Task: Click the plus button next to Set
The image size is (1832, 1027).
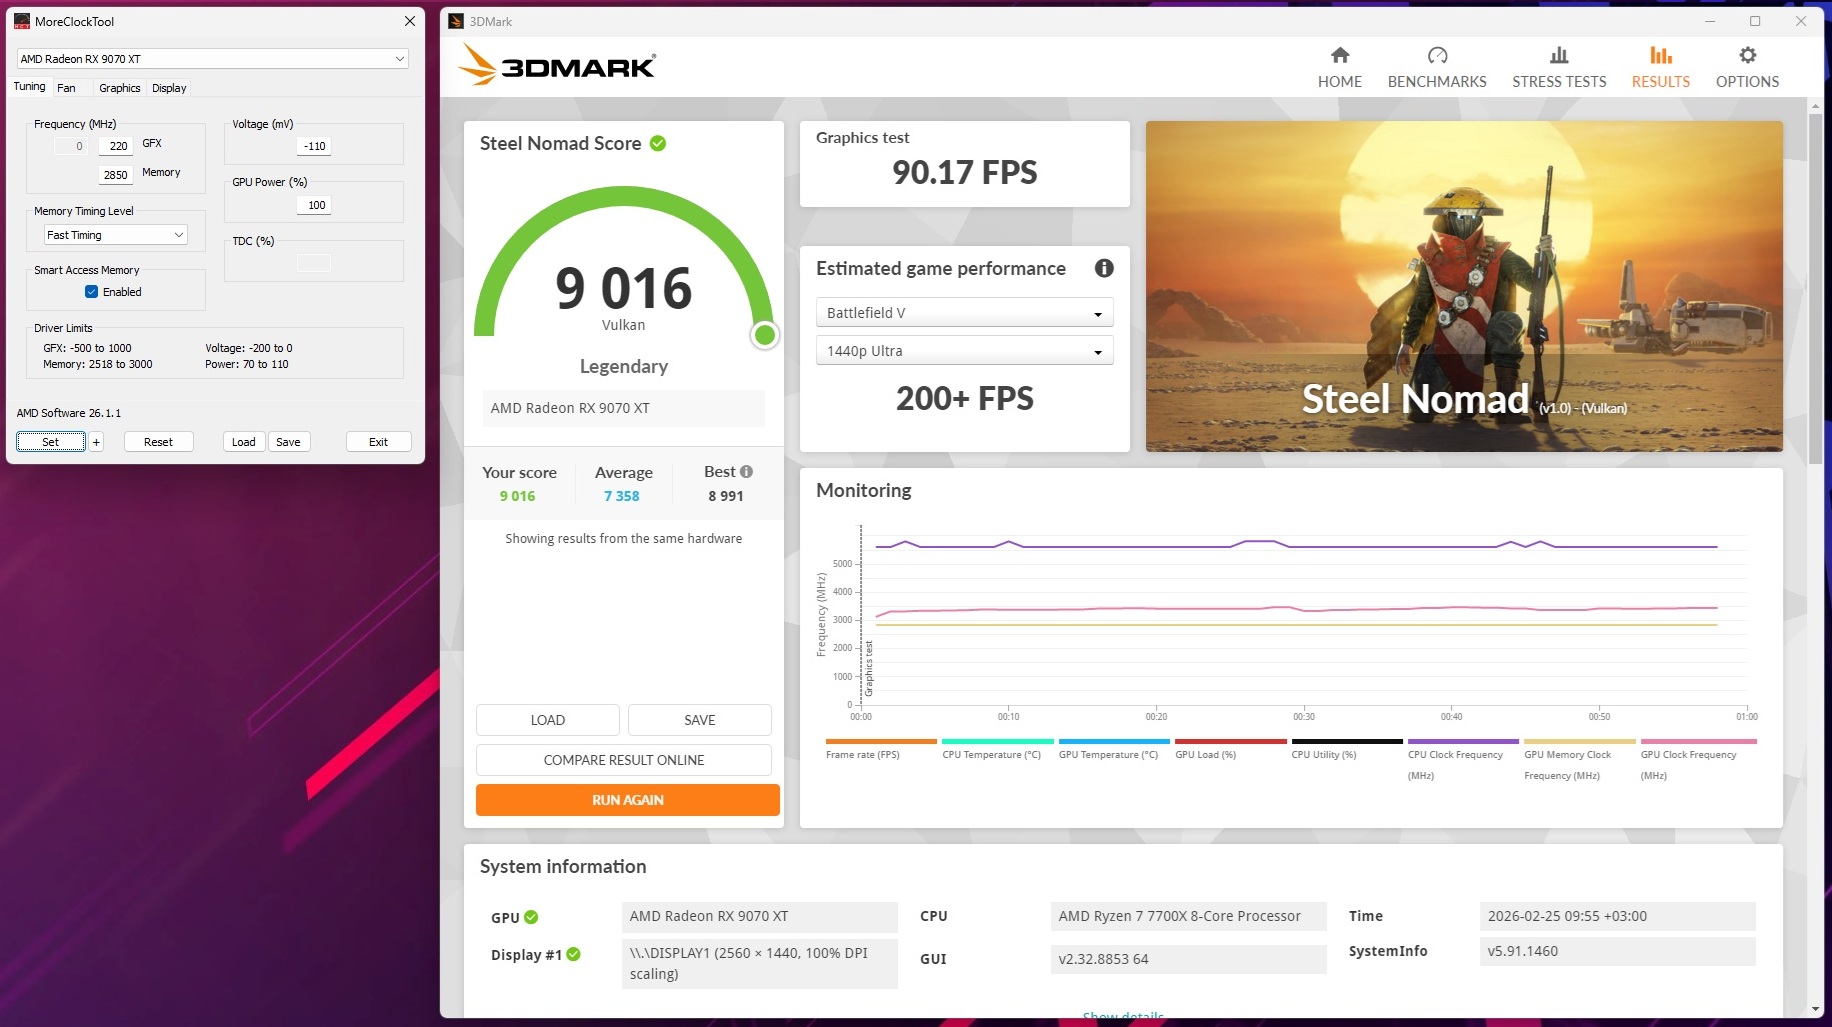Action: tap(96, 442)
